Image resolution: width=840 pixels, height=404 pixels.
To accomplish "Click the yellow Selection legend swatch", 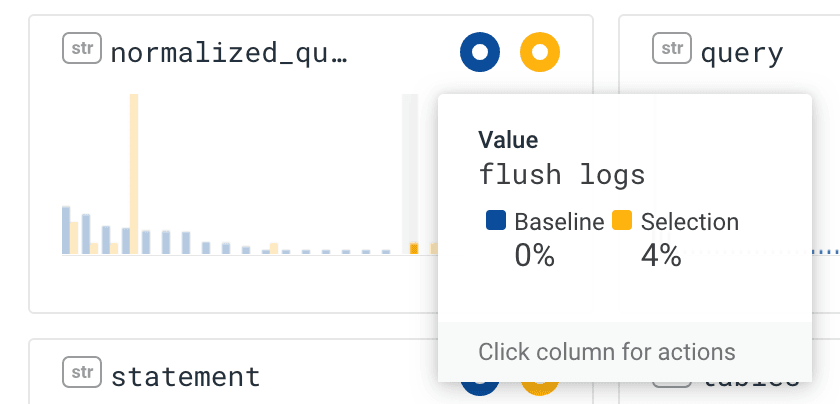I will [622, 220].
